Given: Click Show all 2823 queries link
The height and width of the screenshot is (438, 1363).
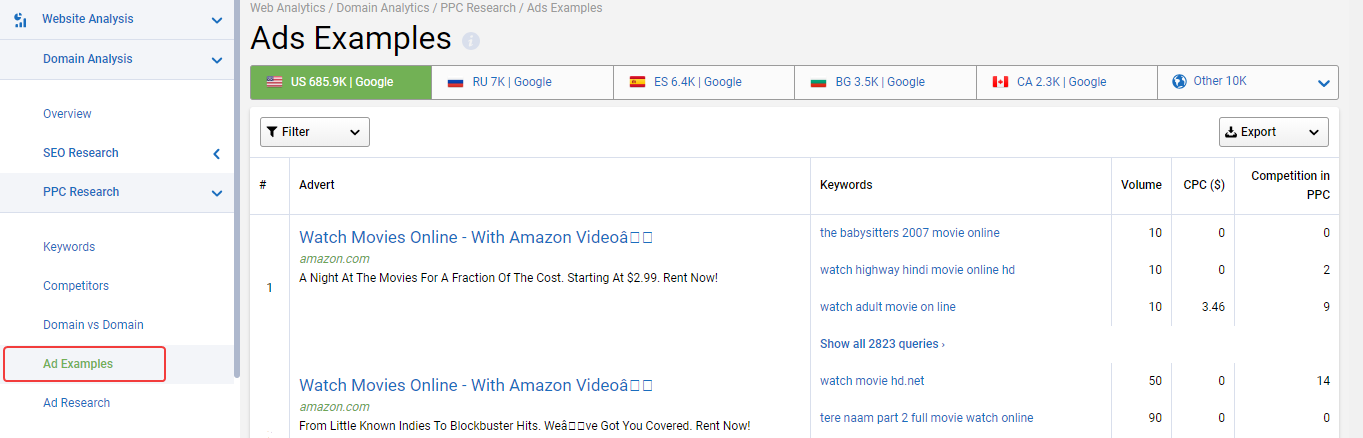Looking at the screenshot, I should (882, 344).
